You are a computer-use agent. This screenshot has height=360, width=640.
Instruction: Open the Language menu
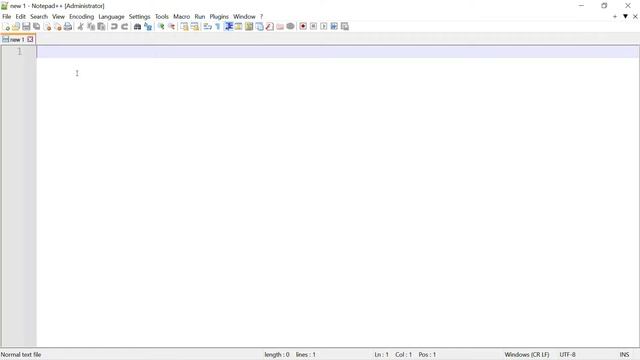(111, 17)
